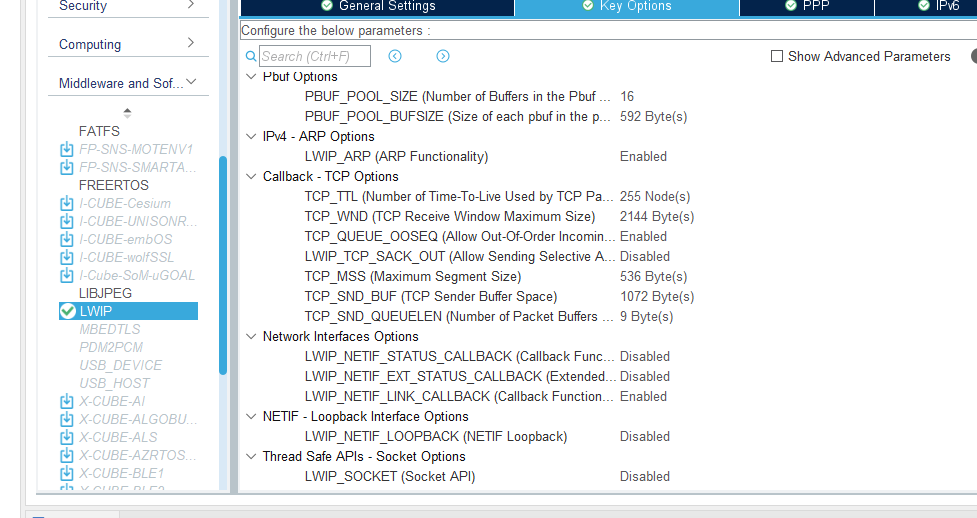Change LWIP_TCP_SACK_OUT Disabled value
Image resolution: width=977 pixels, height=518 pixels.
pos(645,256)
